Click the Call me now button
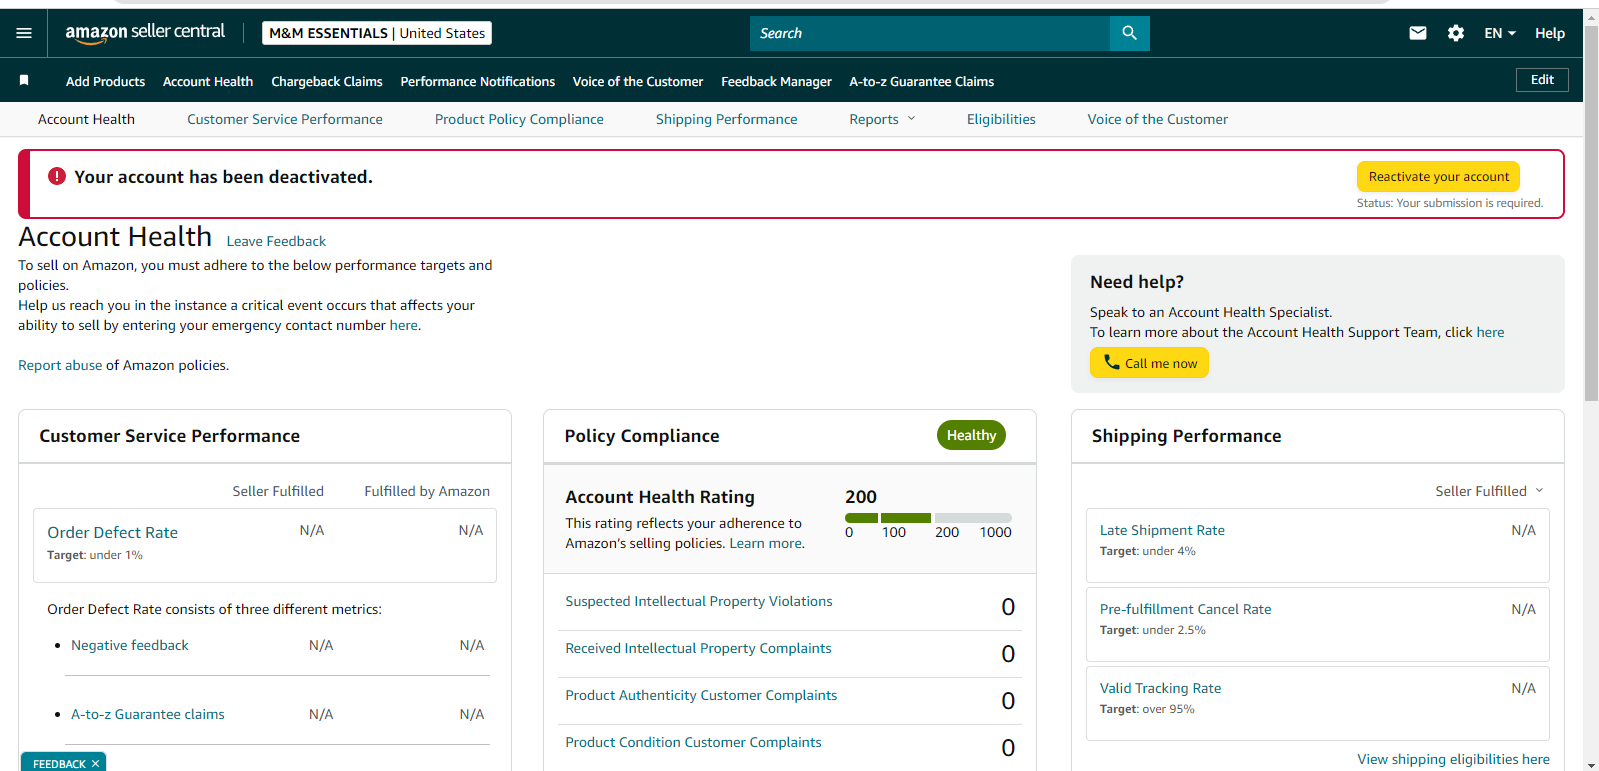Viewport: 1599px width, 771px height. [x=1149, y=363]
